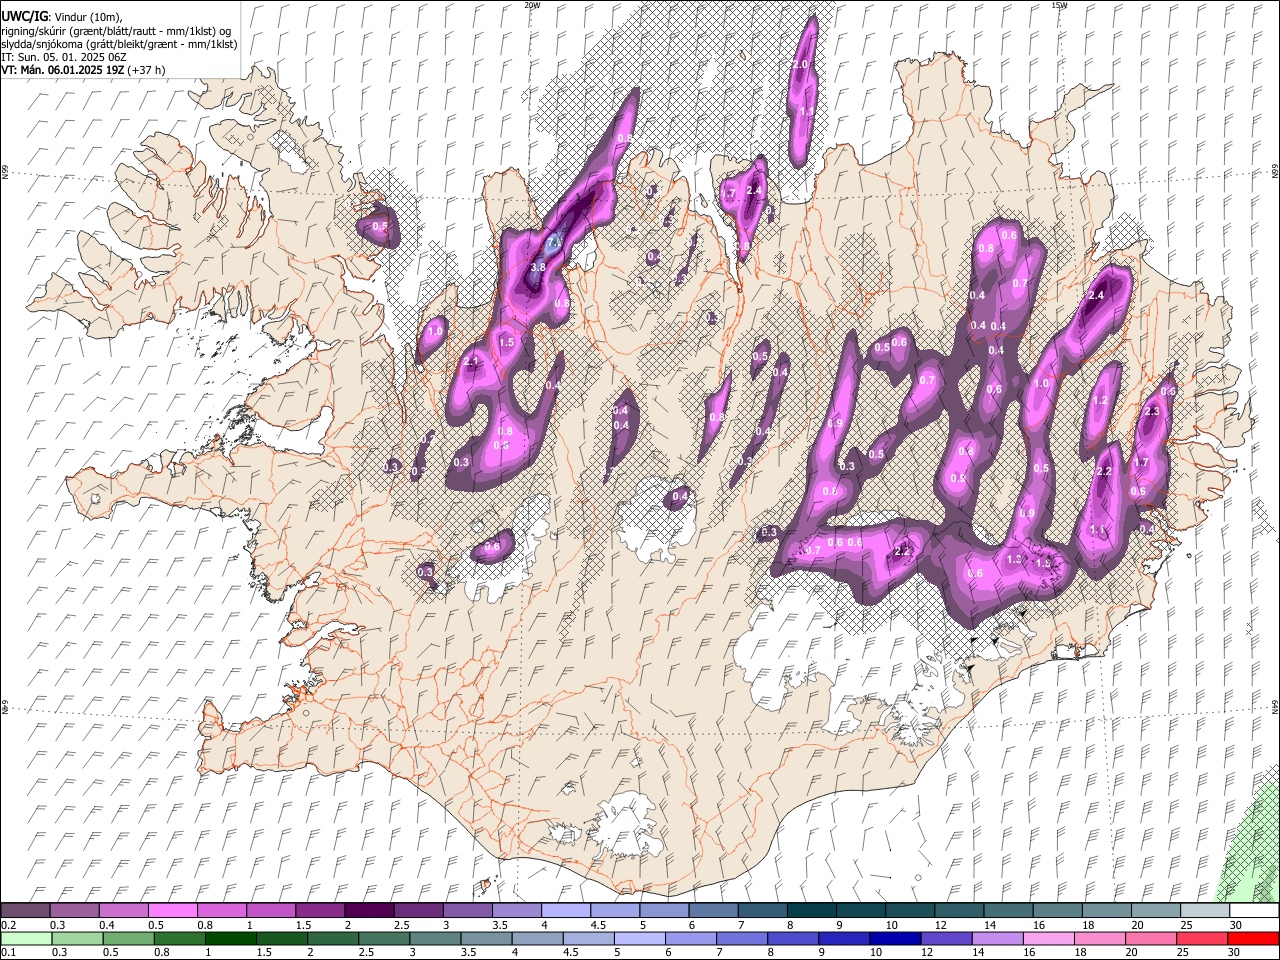The width and height of the screenshot is (1280, 960).
Task: Click the '30' label in the rain legend row
Action: coord(1236,953)
